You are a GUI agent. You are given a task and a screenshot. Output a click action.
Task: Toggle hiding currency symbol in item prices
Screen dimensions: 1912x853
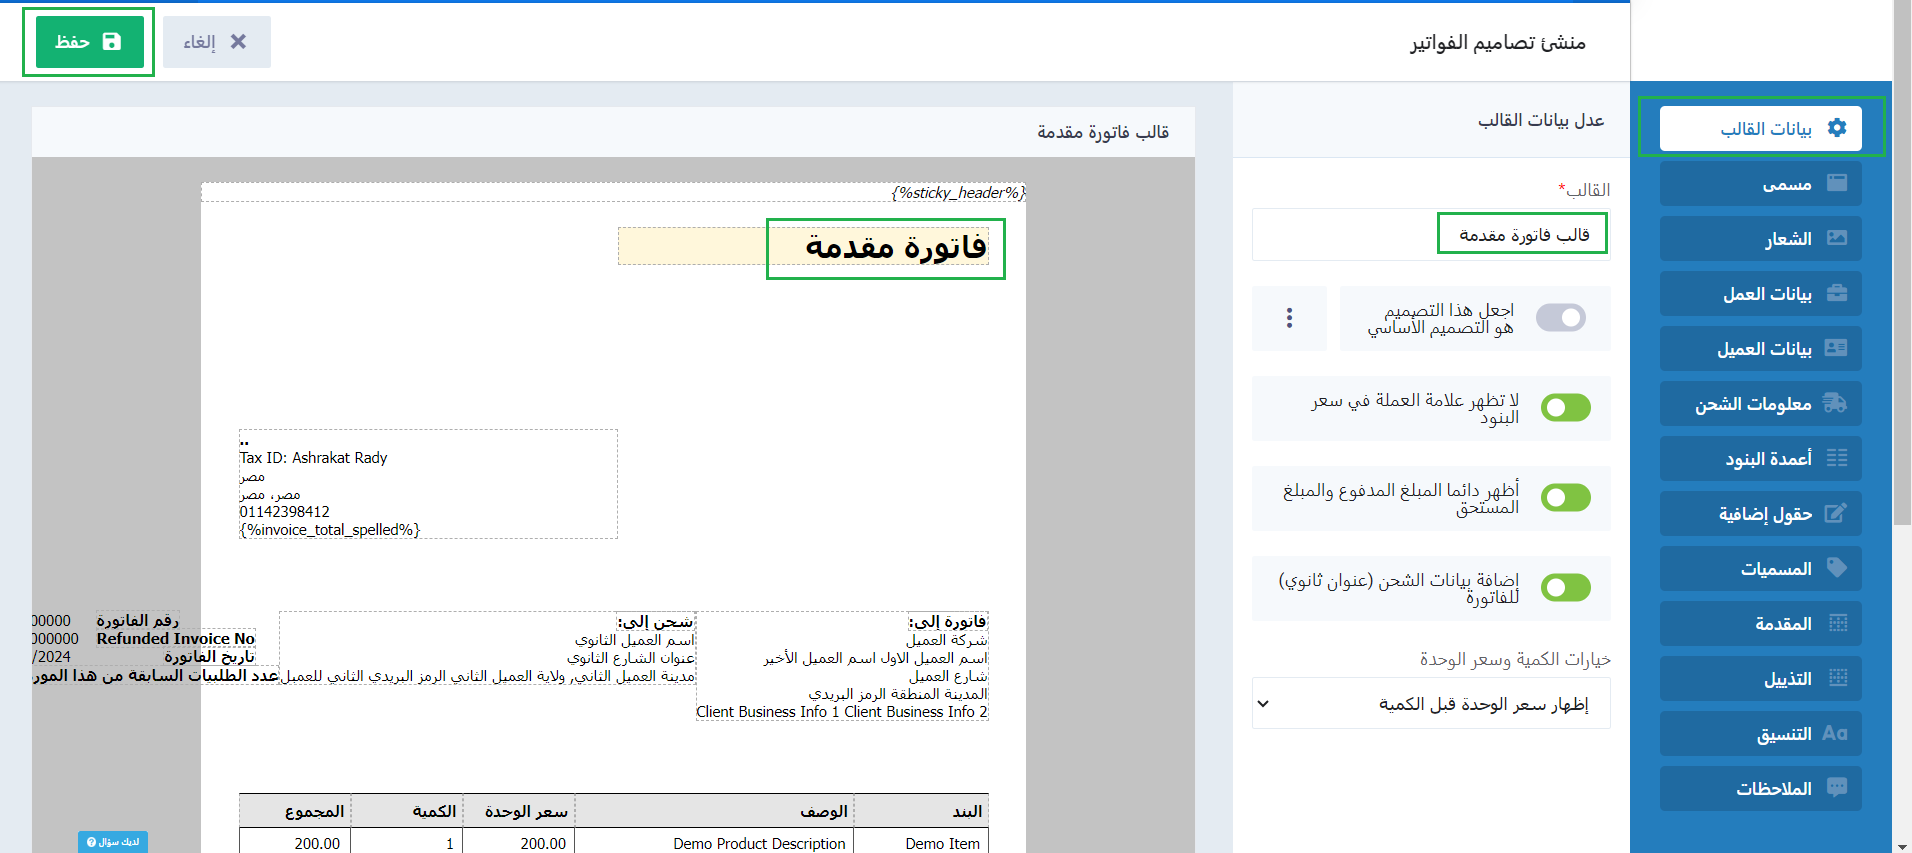coord(1565,408)
